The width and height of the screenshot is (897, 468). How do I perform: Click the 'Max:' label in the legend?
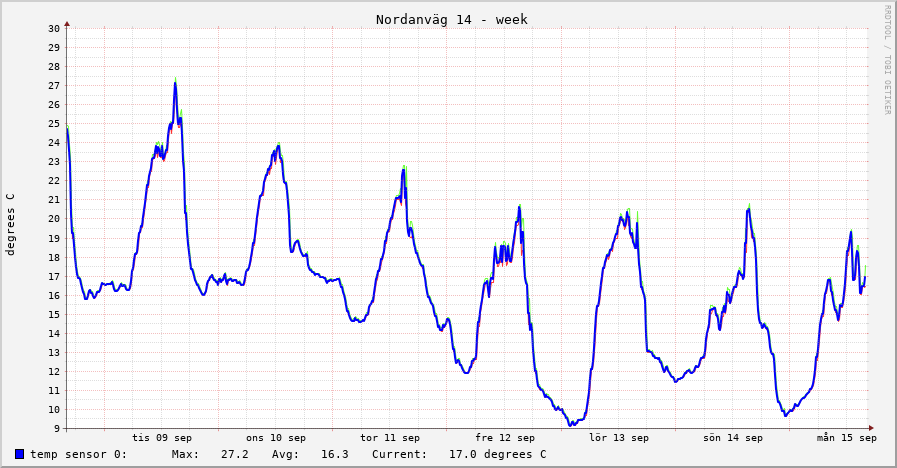pos(185,454)
